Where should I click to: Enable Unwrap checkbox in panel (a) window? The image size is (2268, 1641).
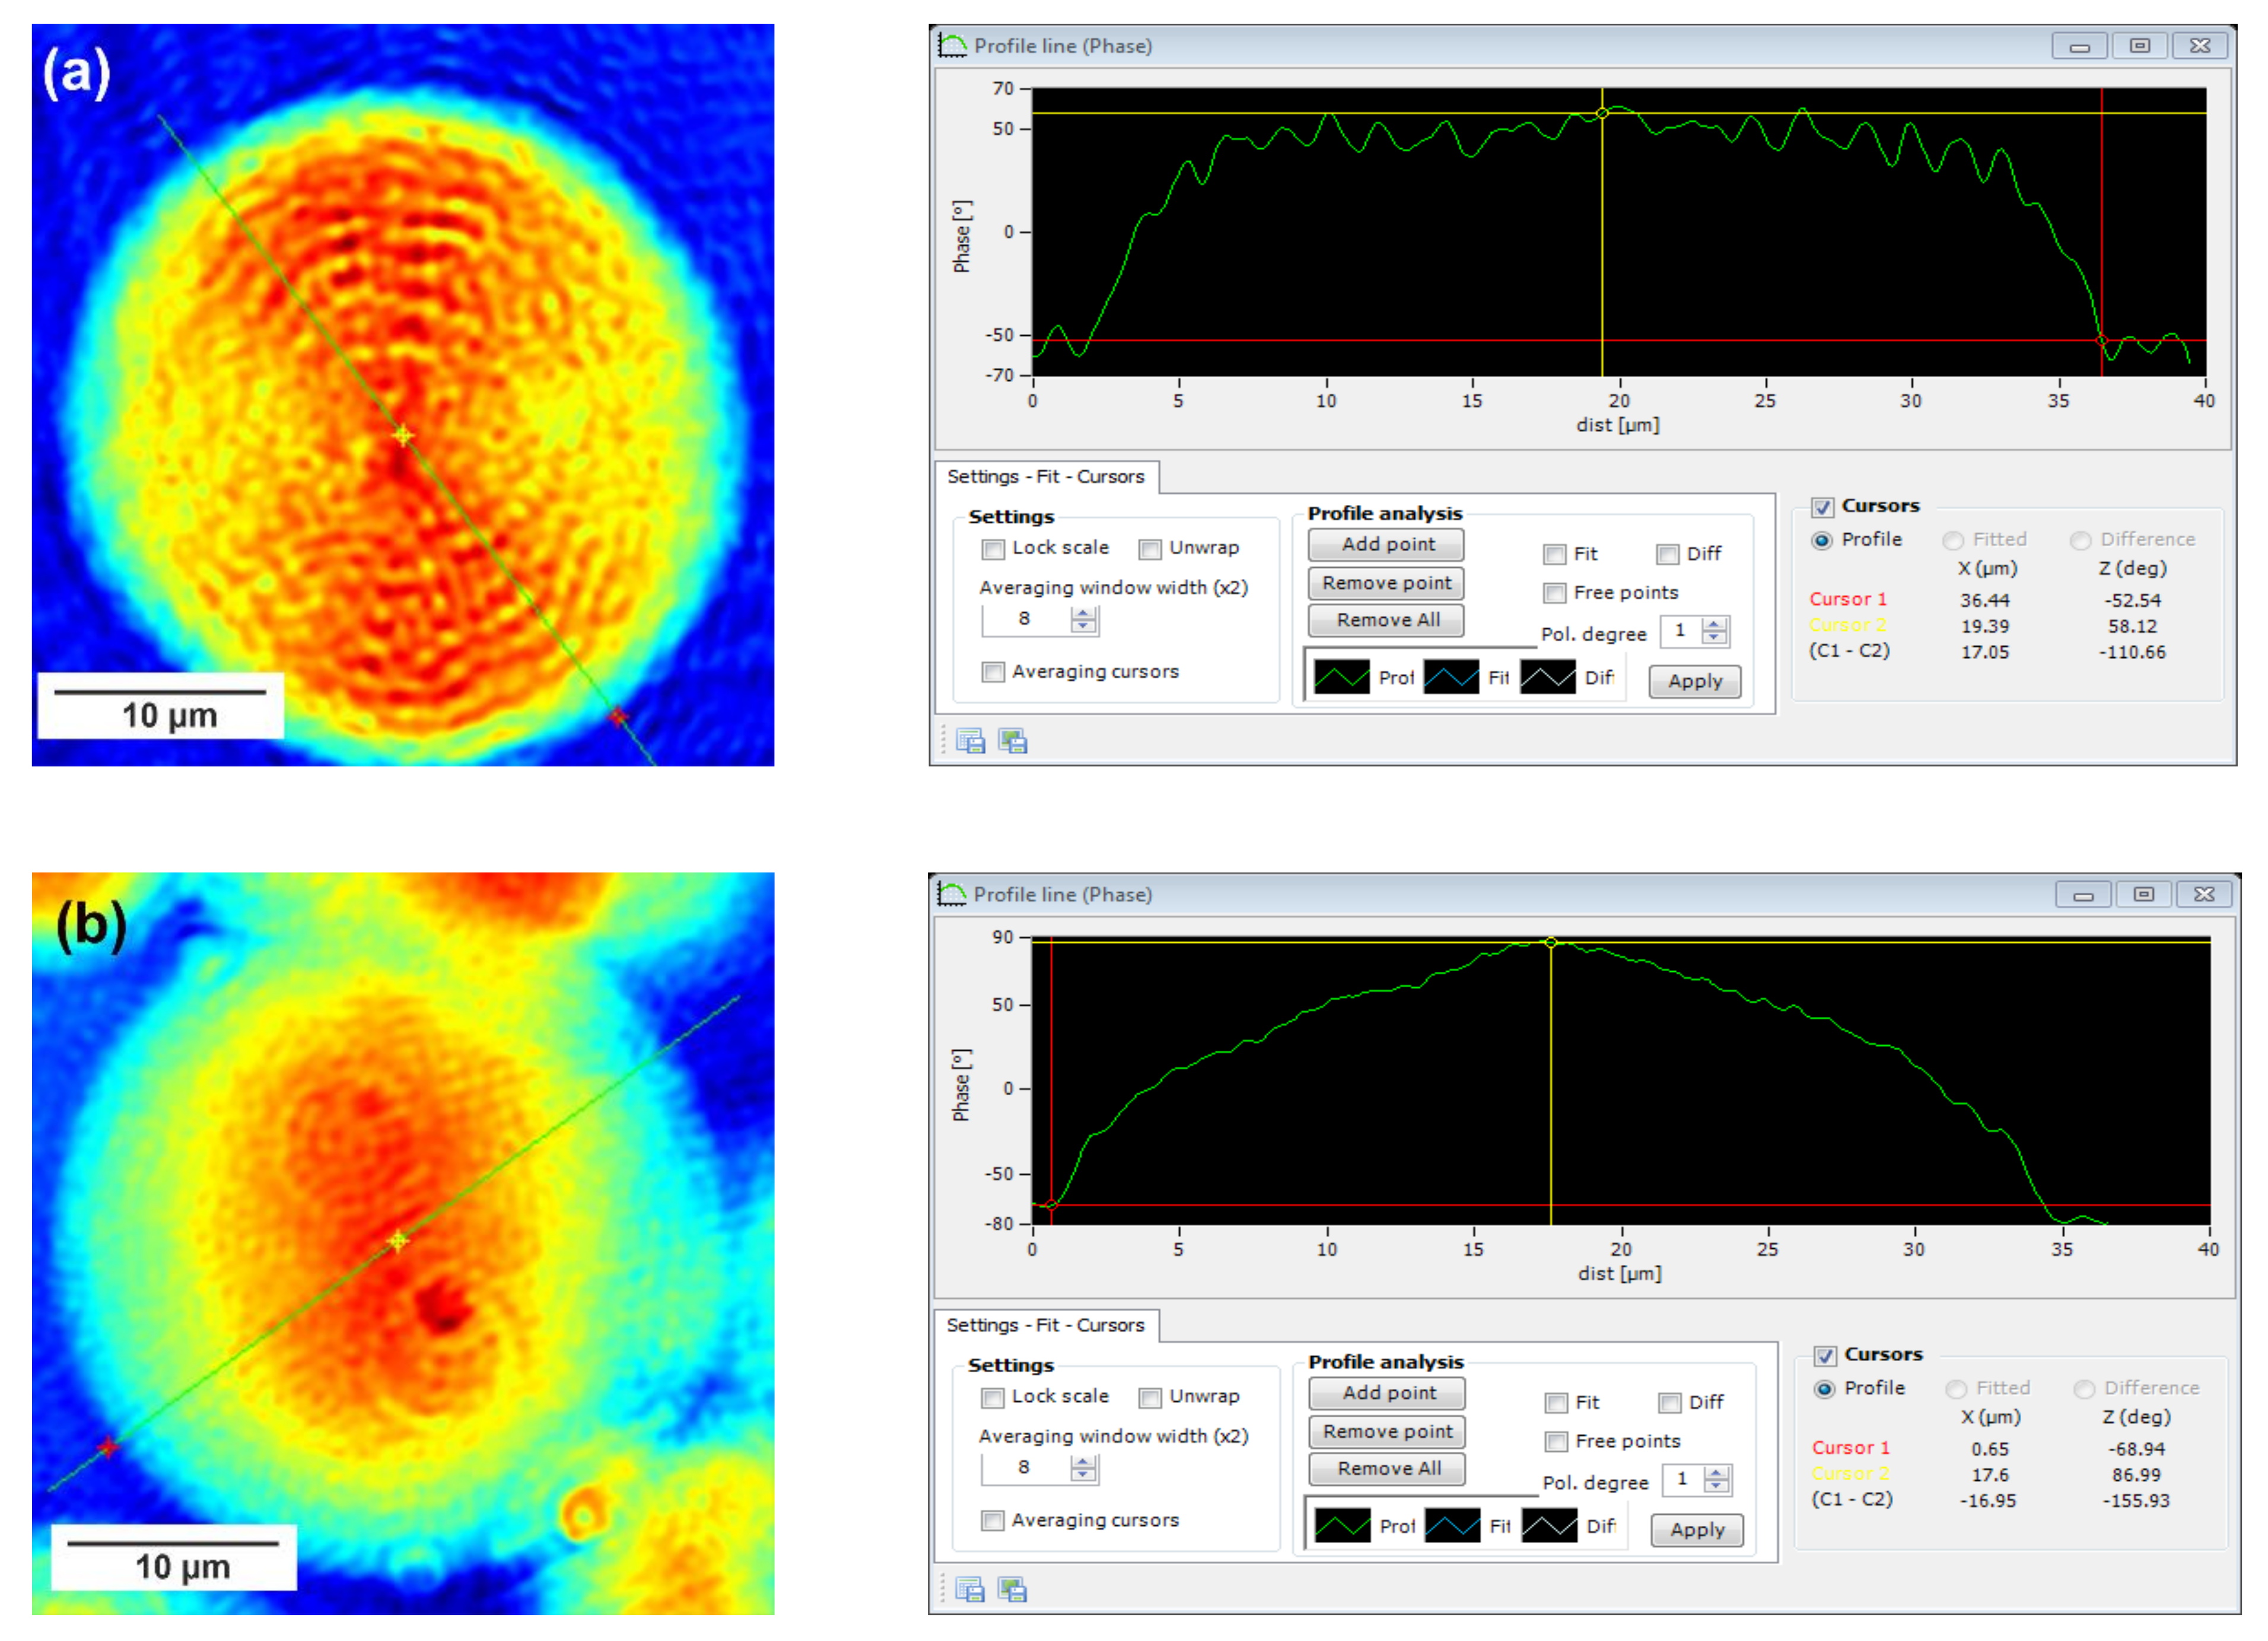click(1150, 549)
